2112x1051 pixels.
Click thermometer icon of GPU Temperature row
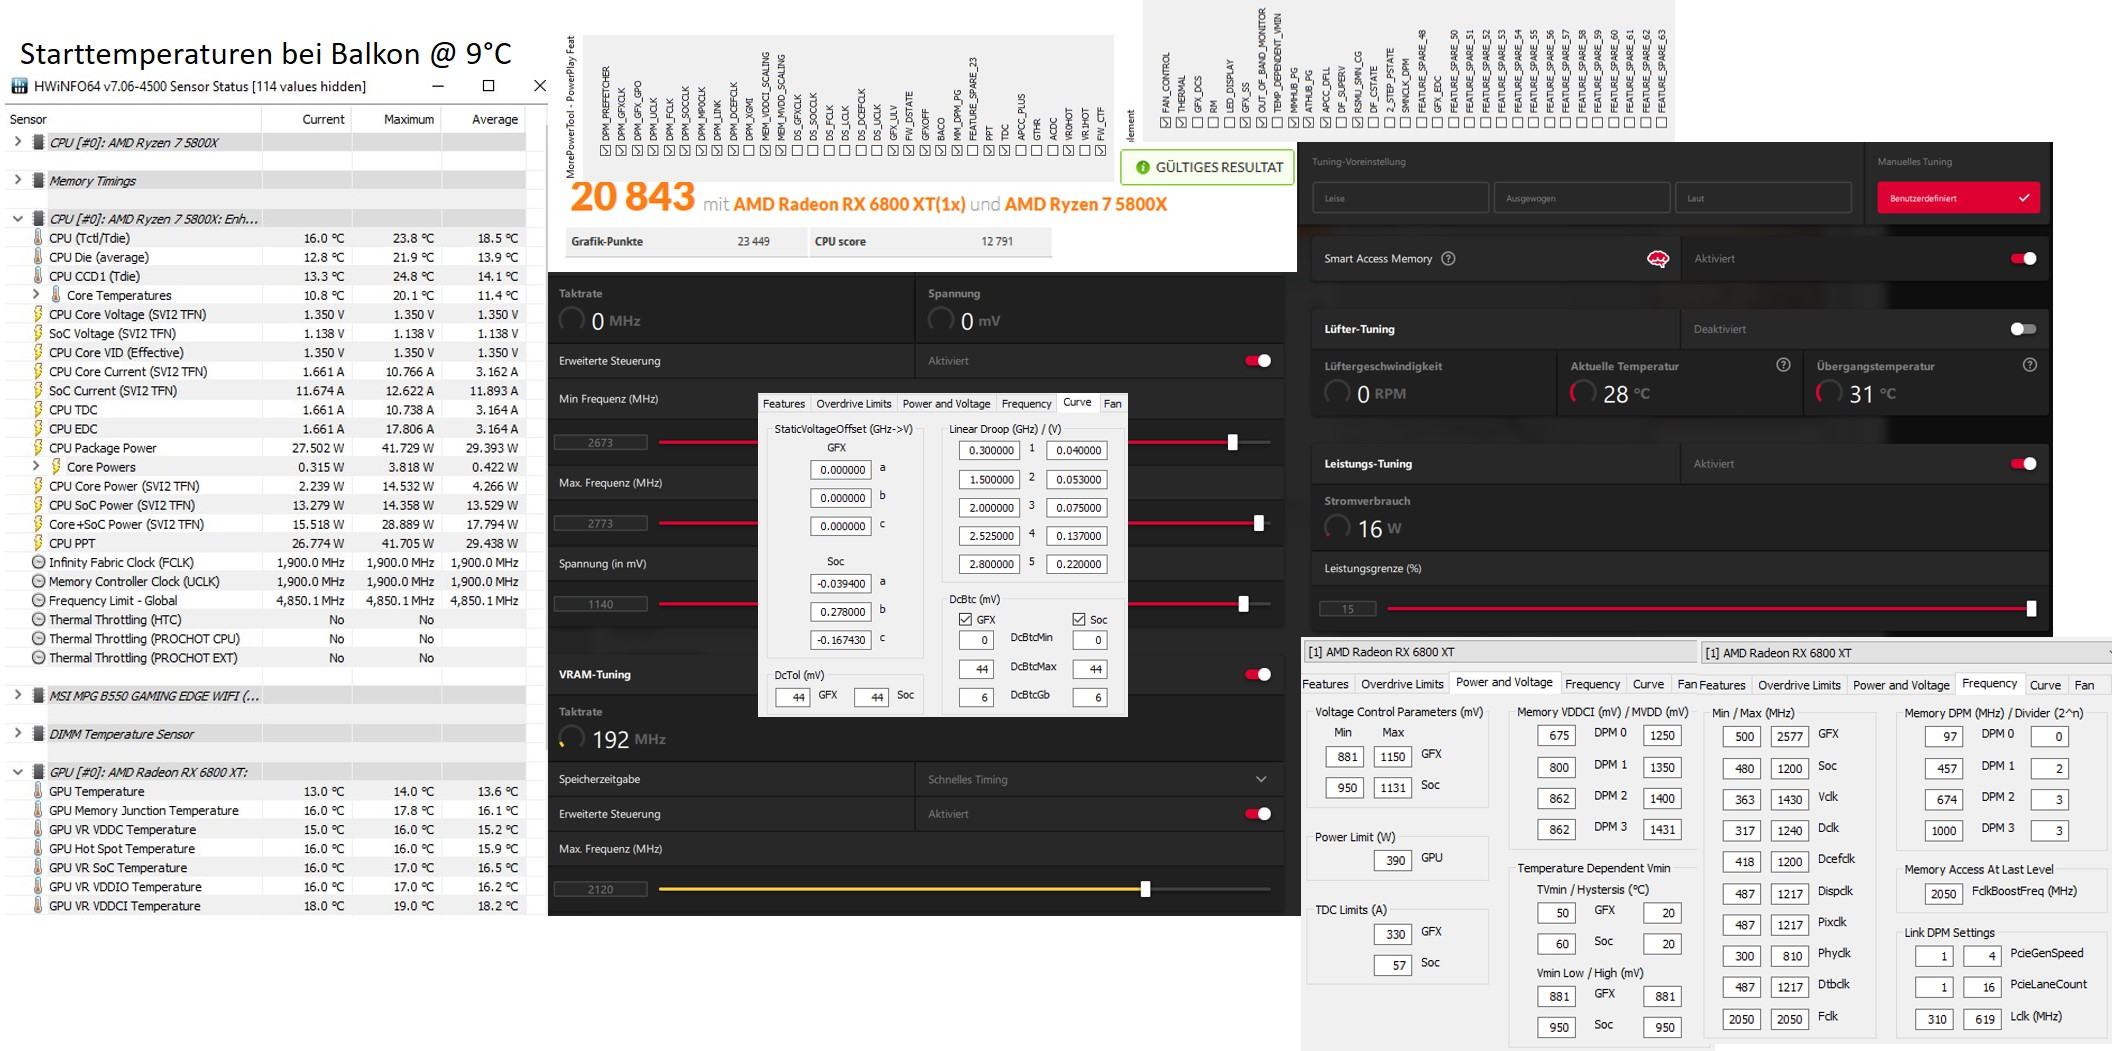[38, 791]
